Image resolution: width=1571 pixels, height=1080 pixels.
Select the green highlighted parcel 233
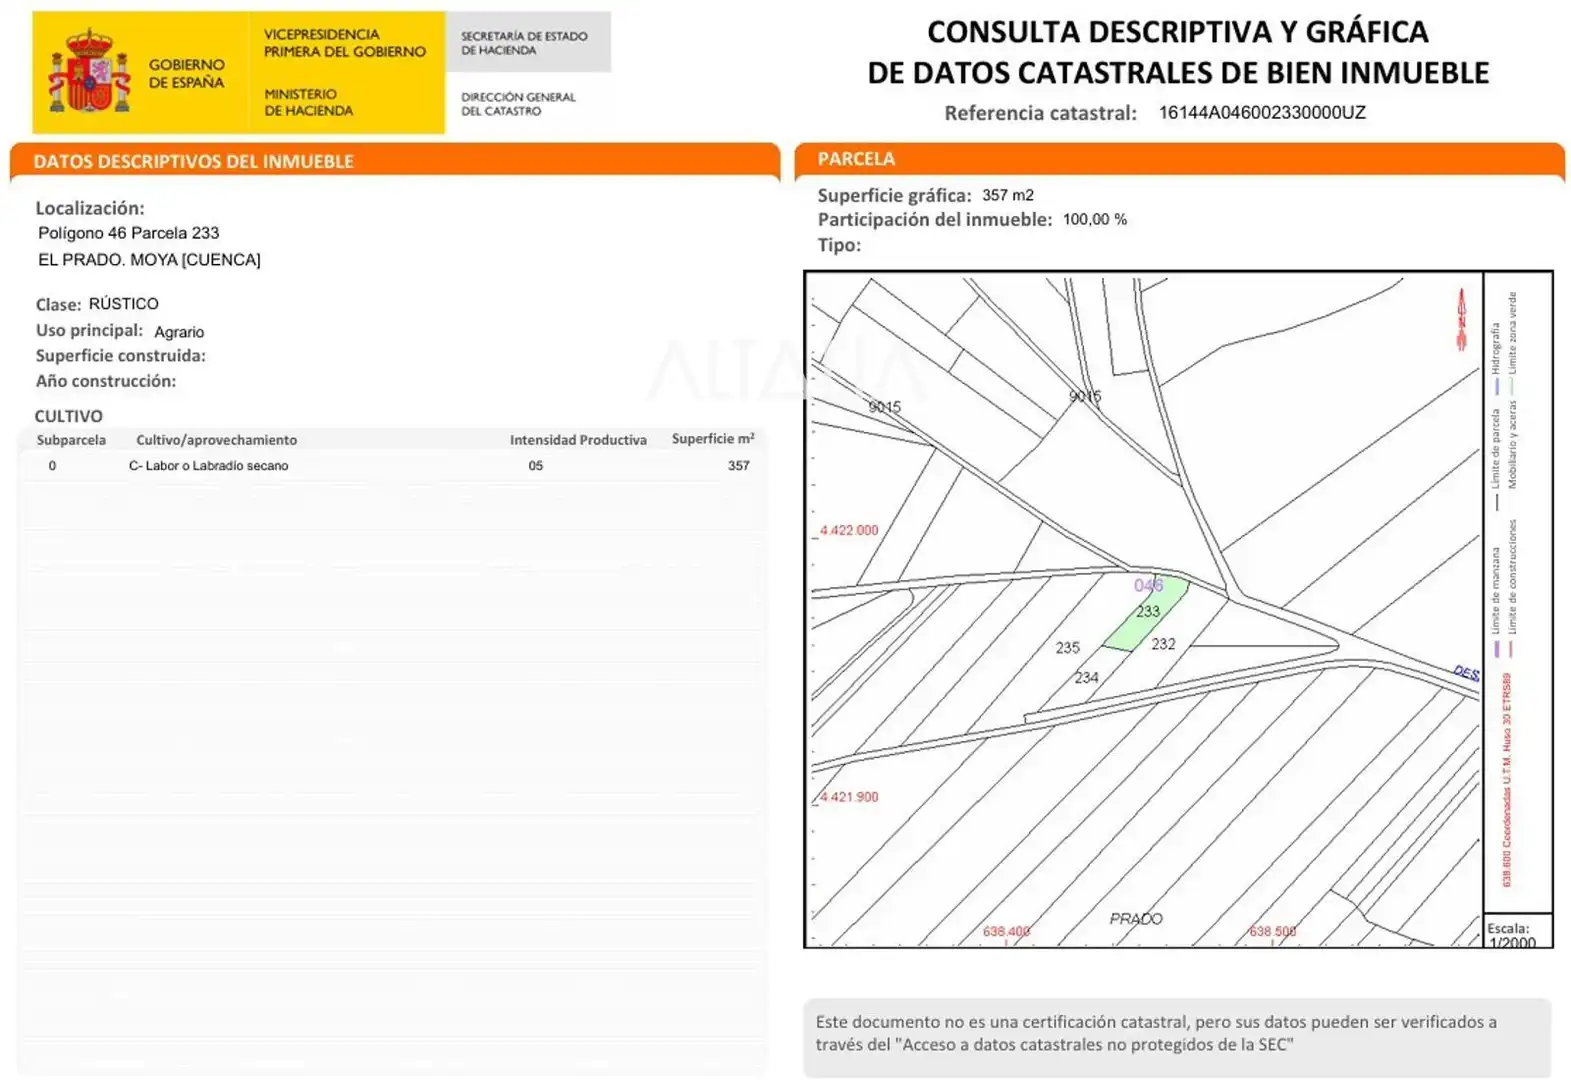click(1146, 614)
